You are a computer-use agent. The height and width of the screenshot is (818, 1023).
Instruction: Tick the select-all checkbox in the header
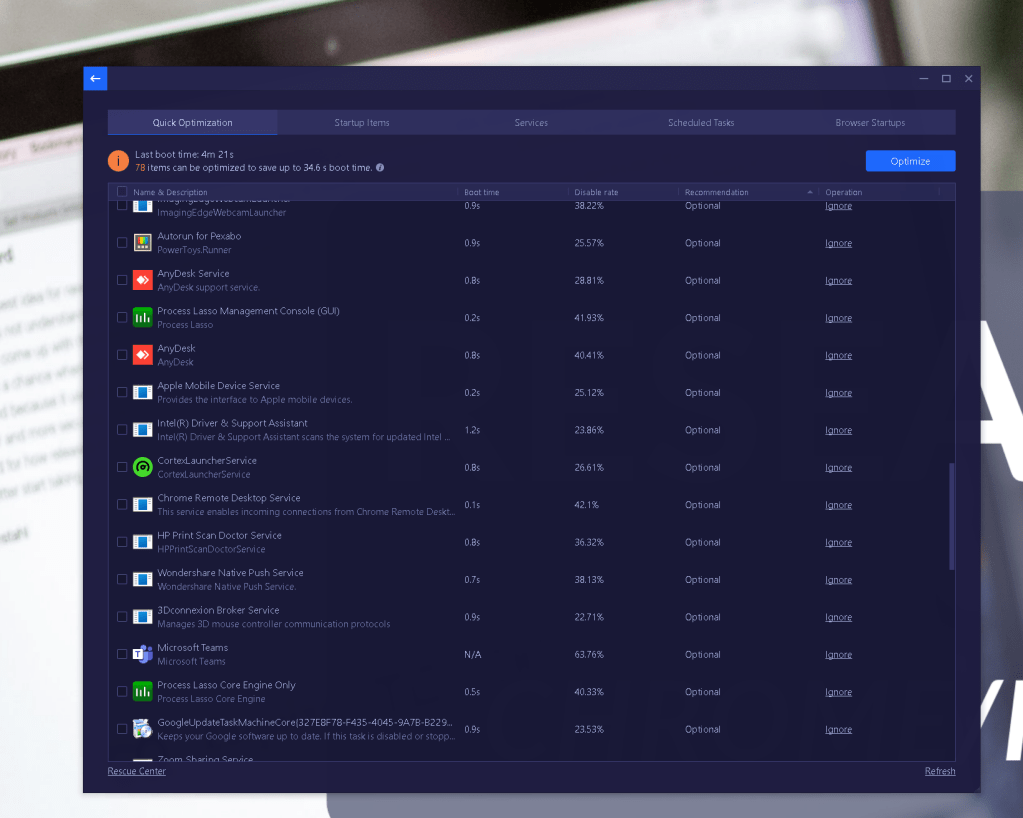[122, 192]
